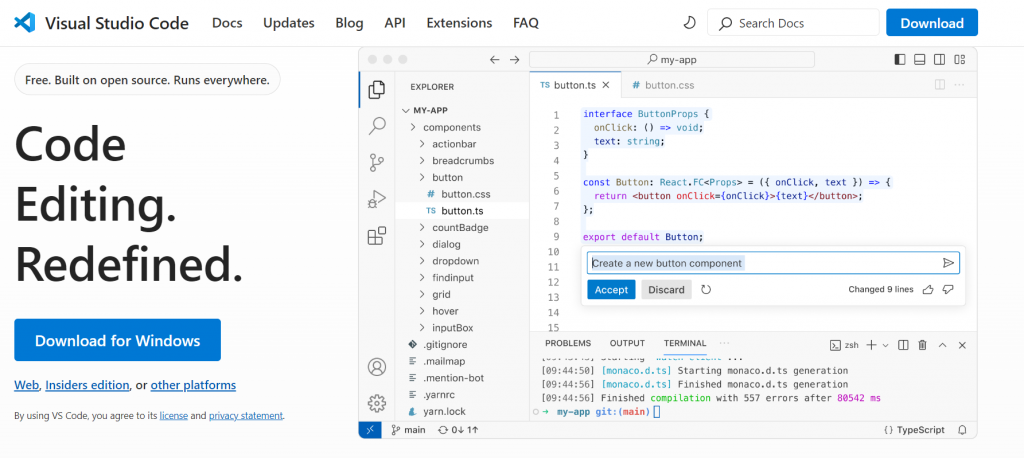
Task: Click the send arrow in inline chat
Action: click(x=948, y=263)
